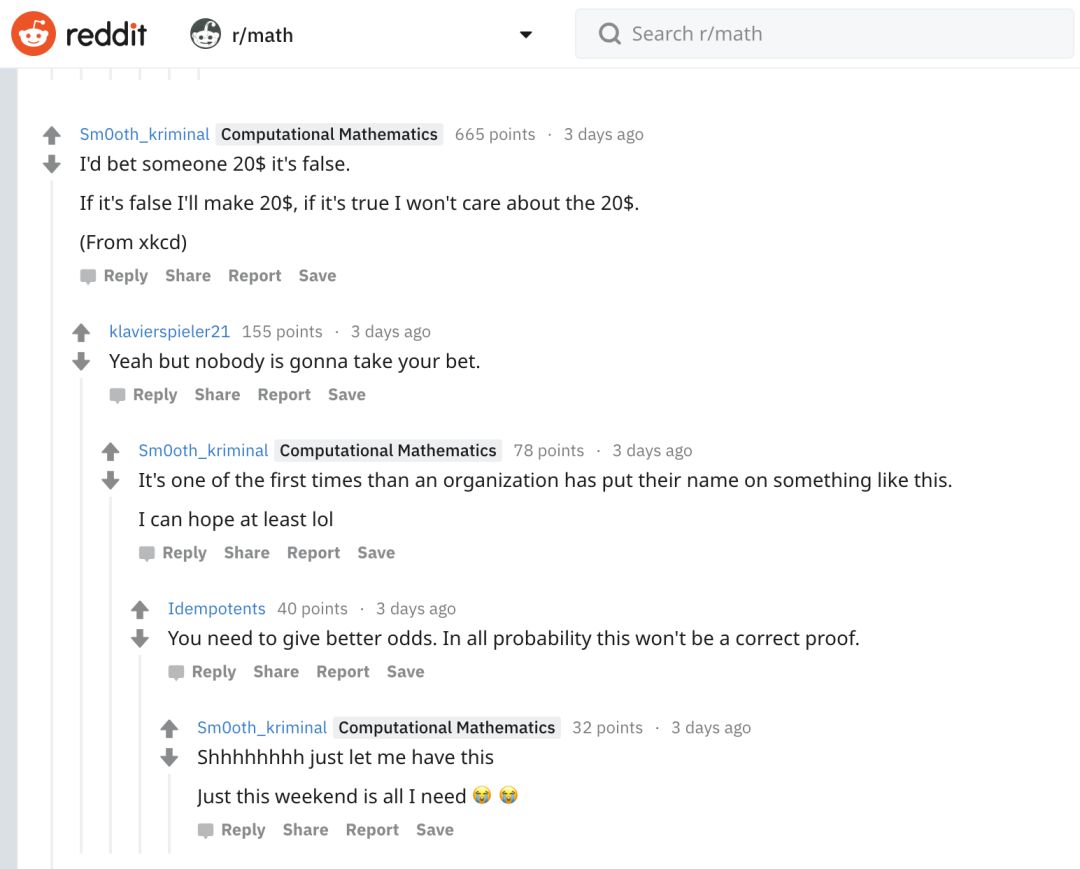Collapse thread line beside klavierspieler21's comment

point(81,613)
